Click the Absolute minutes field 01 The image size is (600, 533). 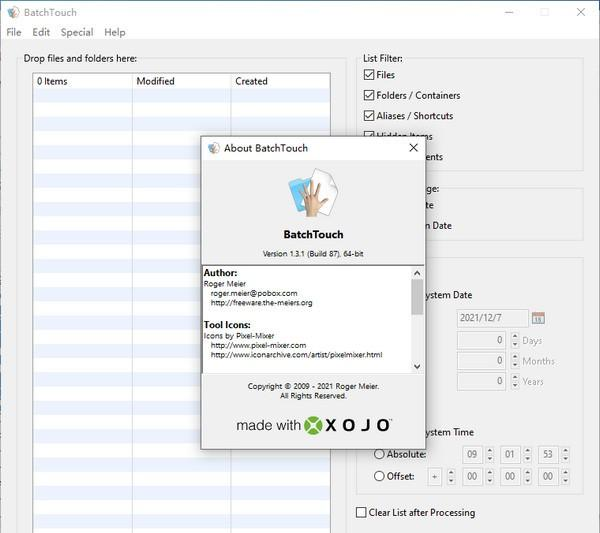pos(510,454)
